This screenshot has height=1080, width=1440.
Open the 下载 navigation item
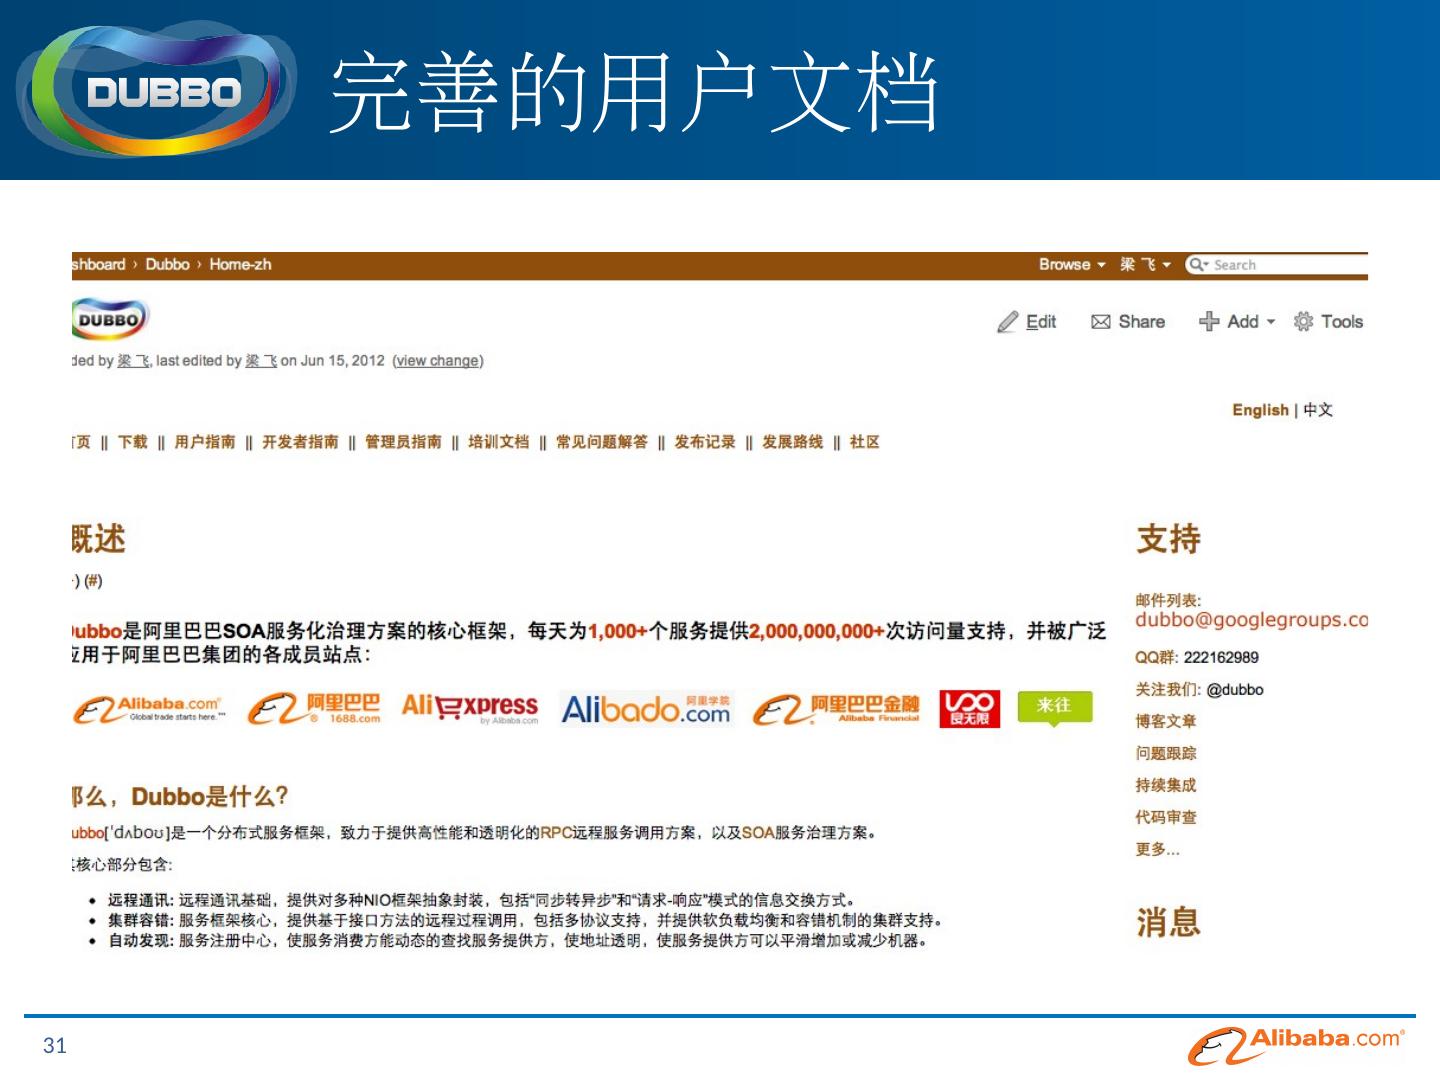(x=133, y=442)
